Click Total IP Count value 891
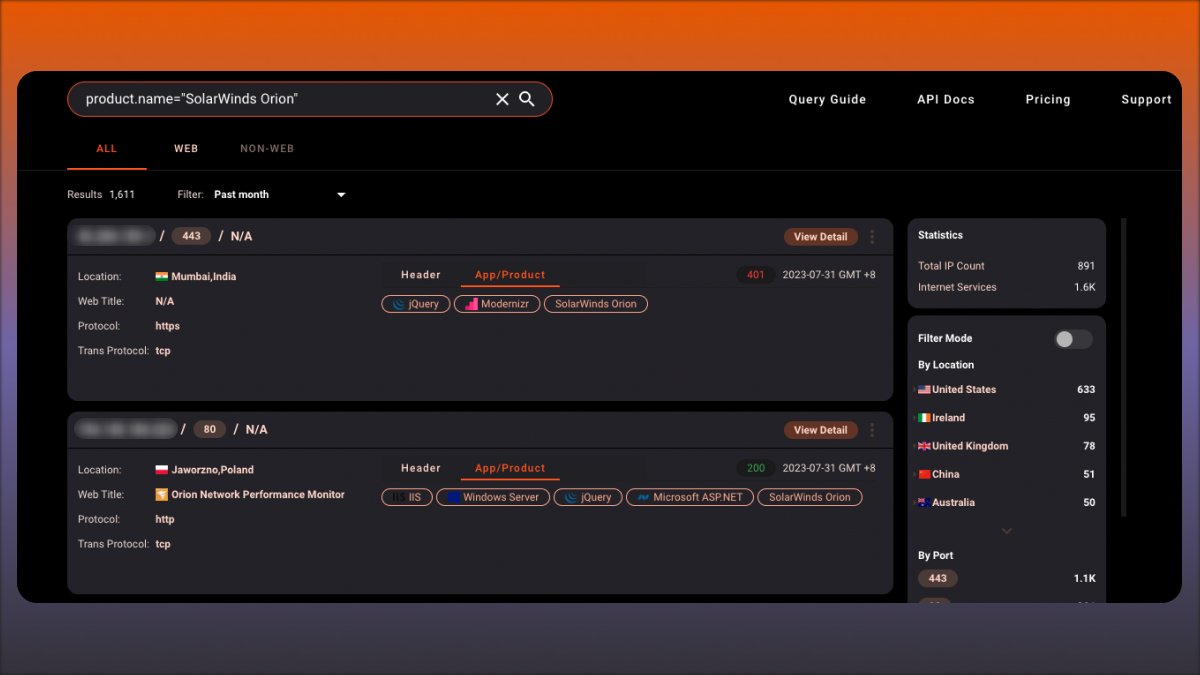This screenshot has height=675, width=1200. 1086,266
